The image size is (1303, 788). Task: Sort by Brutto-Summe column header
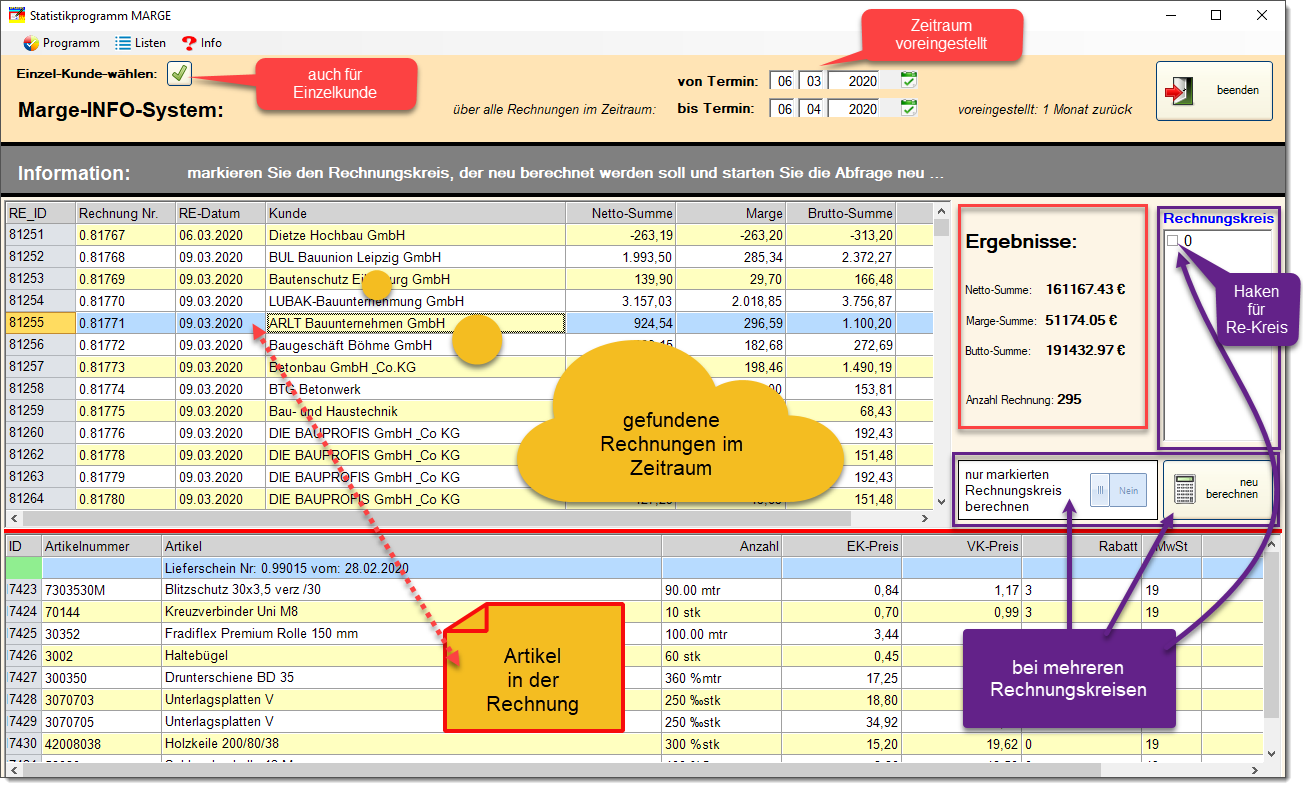coord(841,213)
